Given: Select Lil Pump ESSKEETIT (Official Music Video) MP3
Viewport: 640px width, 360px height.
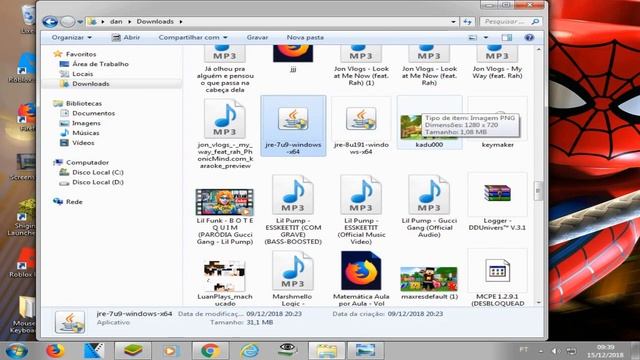Looking at the screenshot, I should point(361,210).
